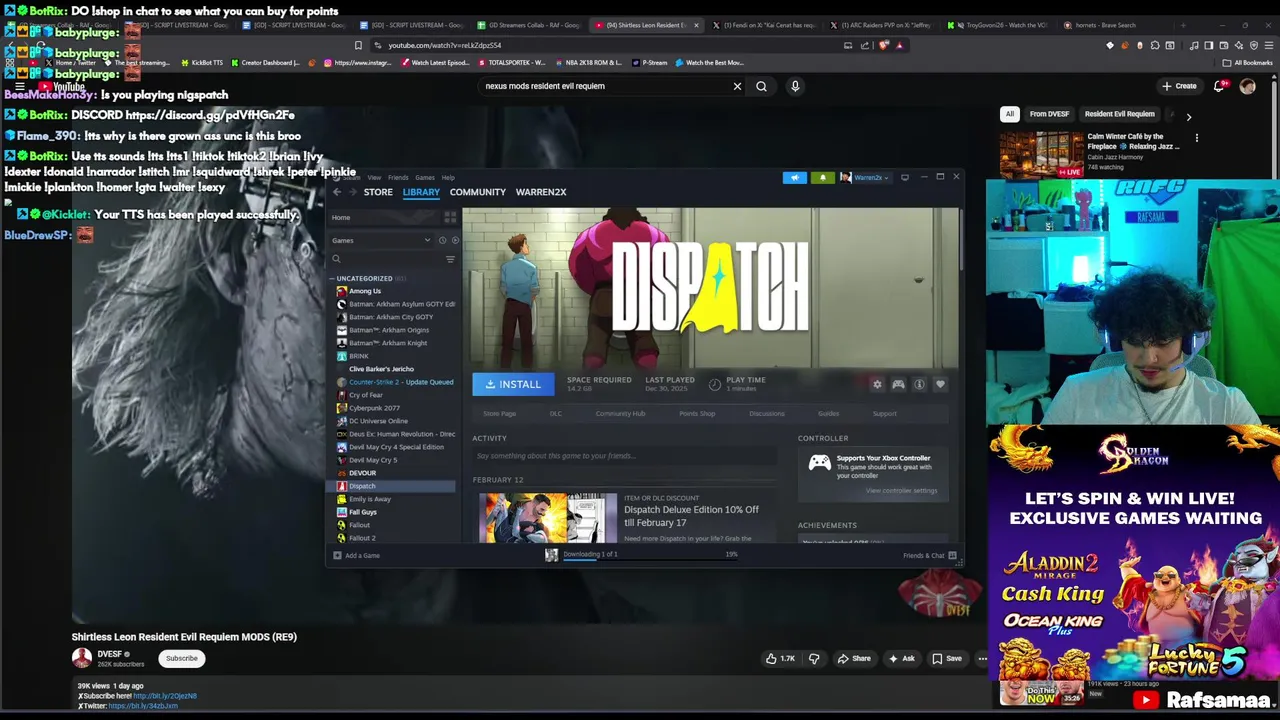Dislike the YouTube video

click(814, 658)
